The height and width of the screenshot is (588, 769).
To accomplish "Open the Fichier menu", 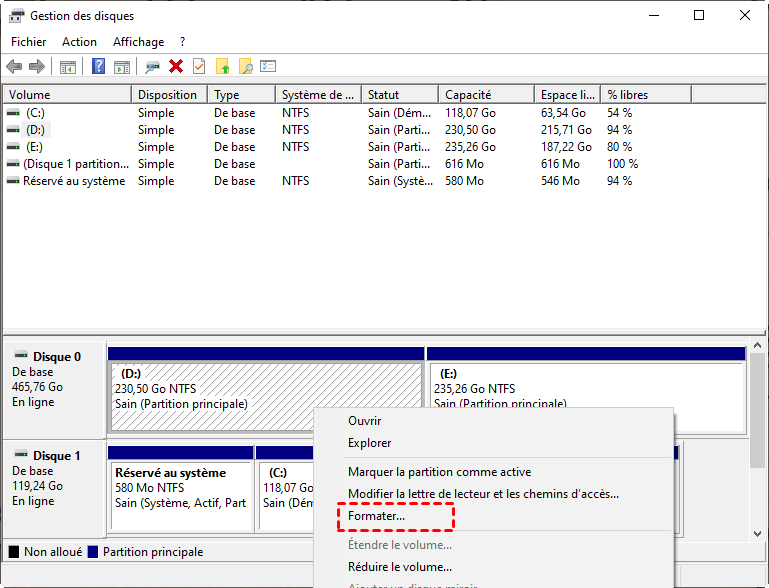I will point(28,42).
